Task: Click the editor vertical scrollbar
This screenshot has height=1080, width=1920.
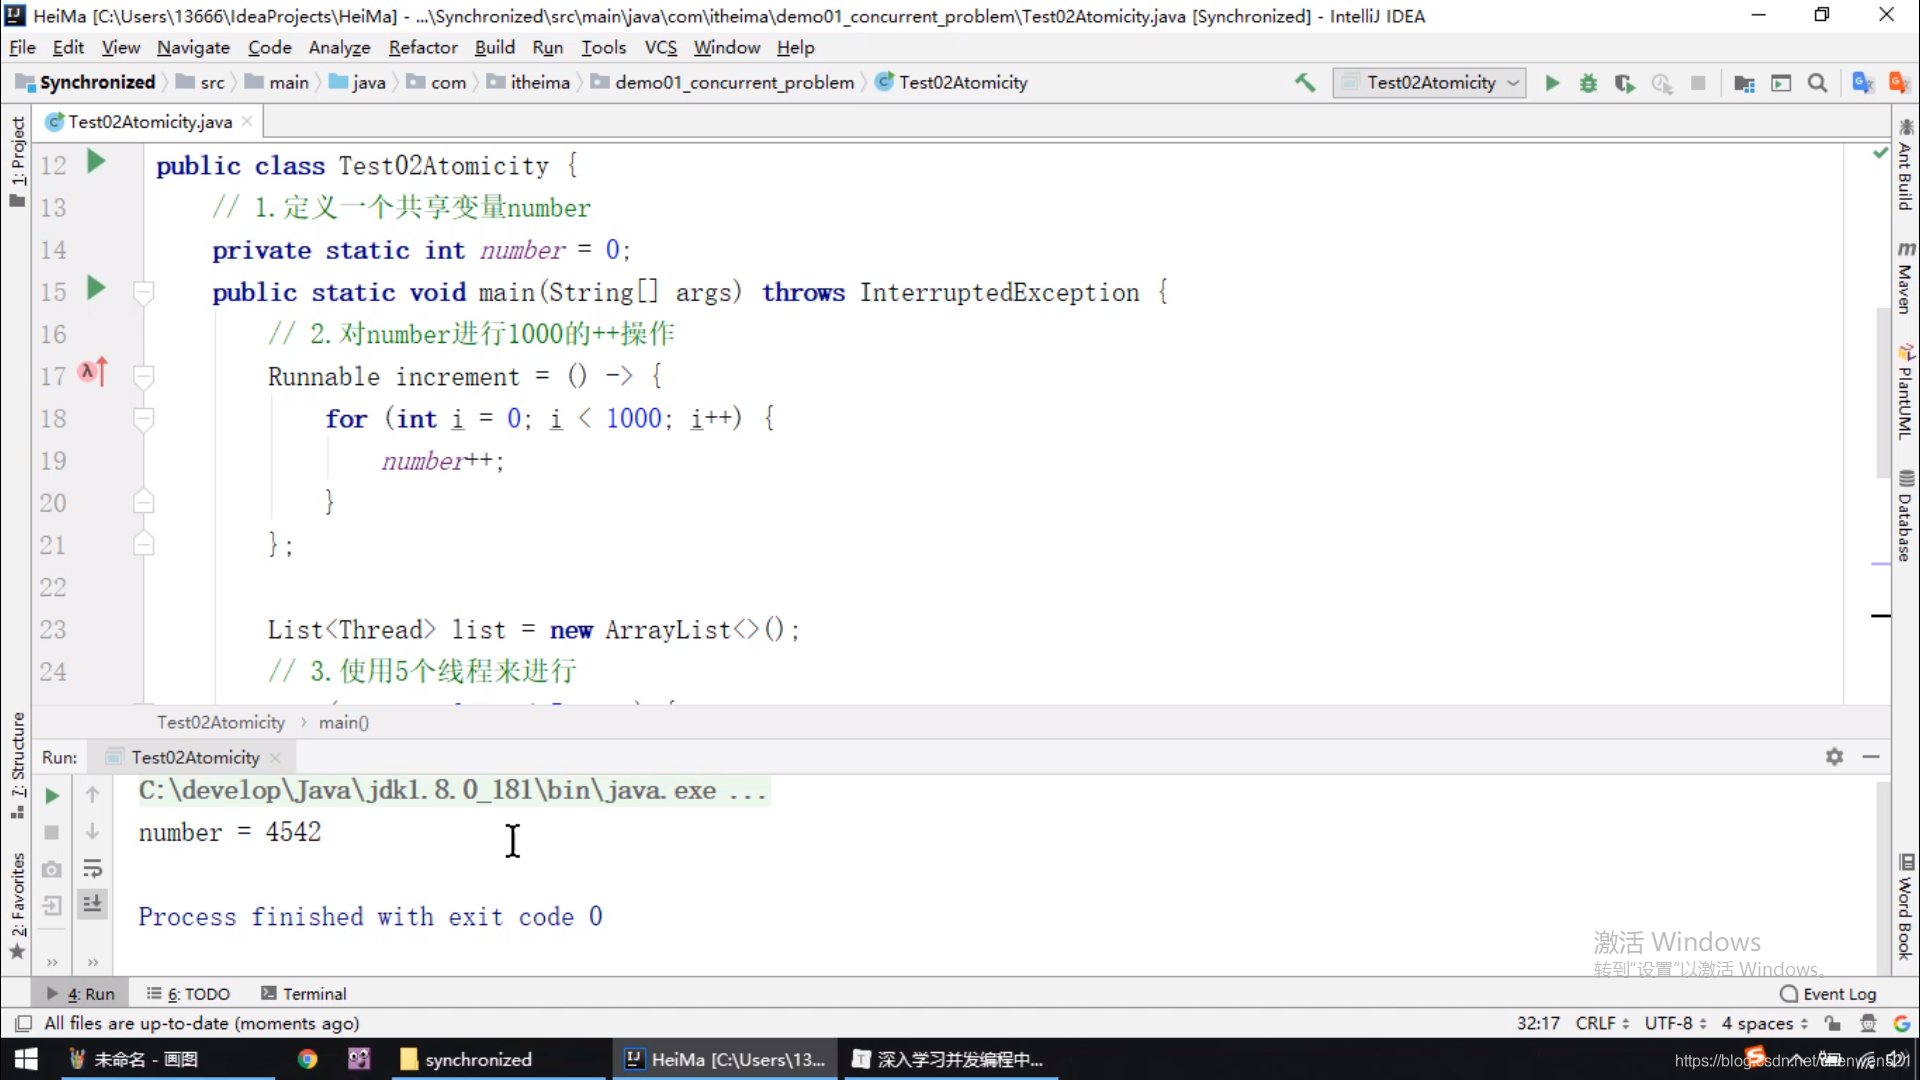Action: pyautogui.click(x=1882, y=395)
